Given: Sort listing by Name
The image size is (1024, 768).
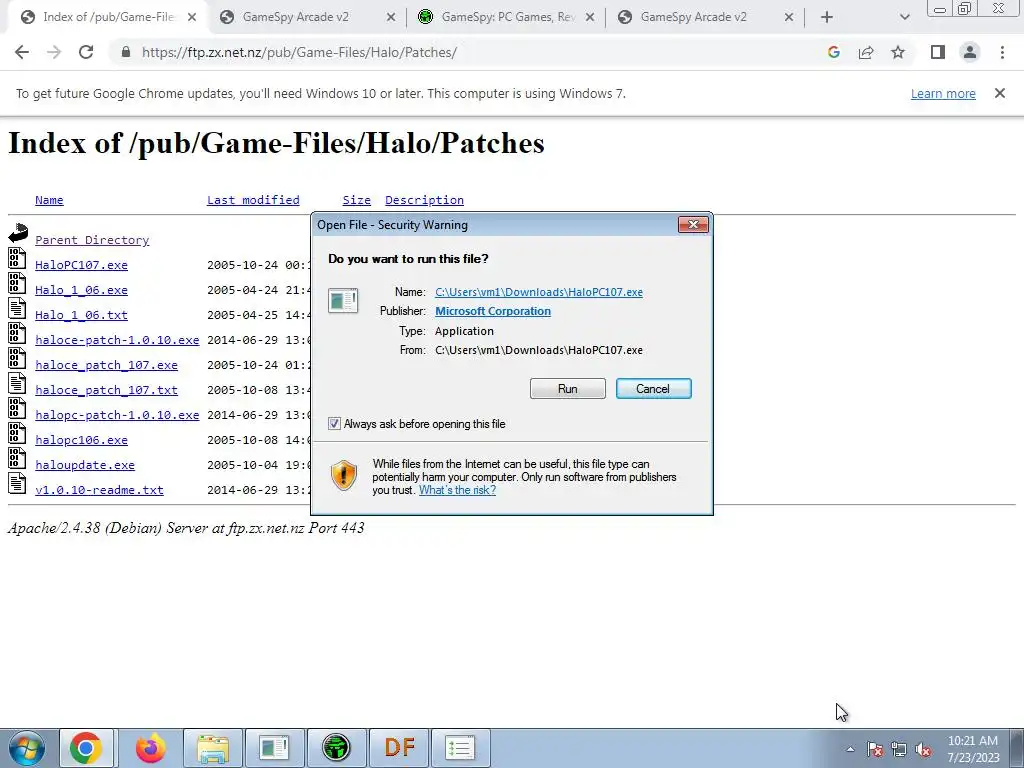Looking at the screenshot, I should (x=49, y=200).
